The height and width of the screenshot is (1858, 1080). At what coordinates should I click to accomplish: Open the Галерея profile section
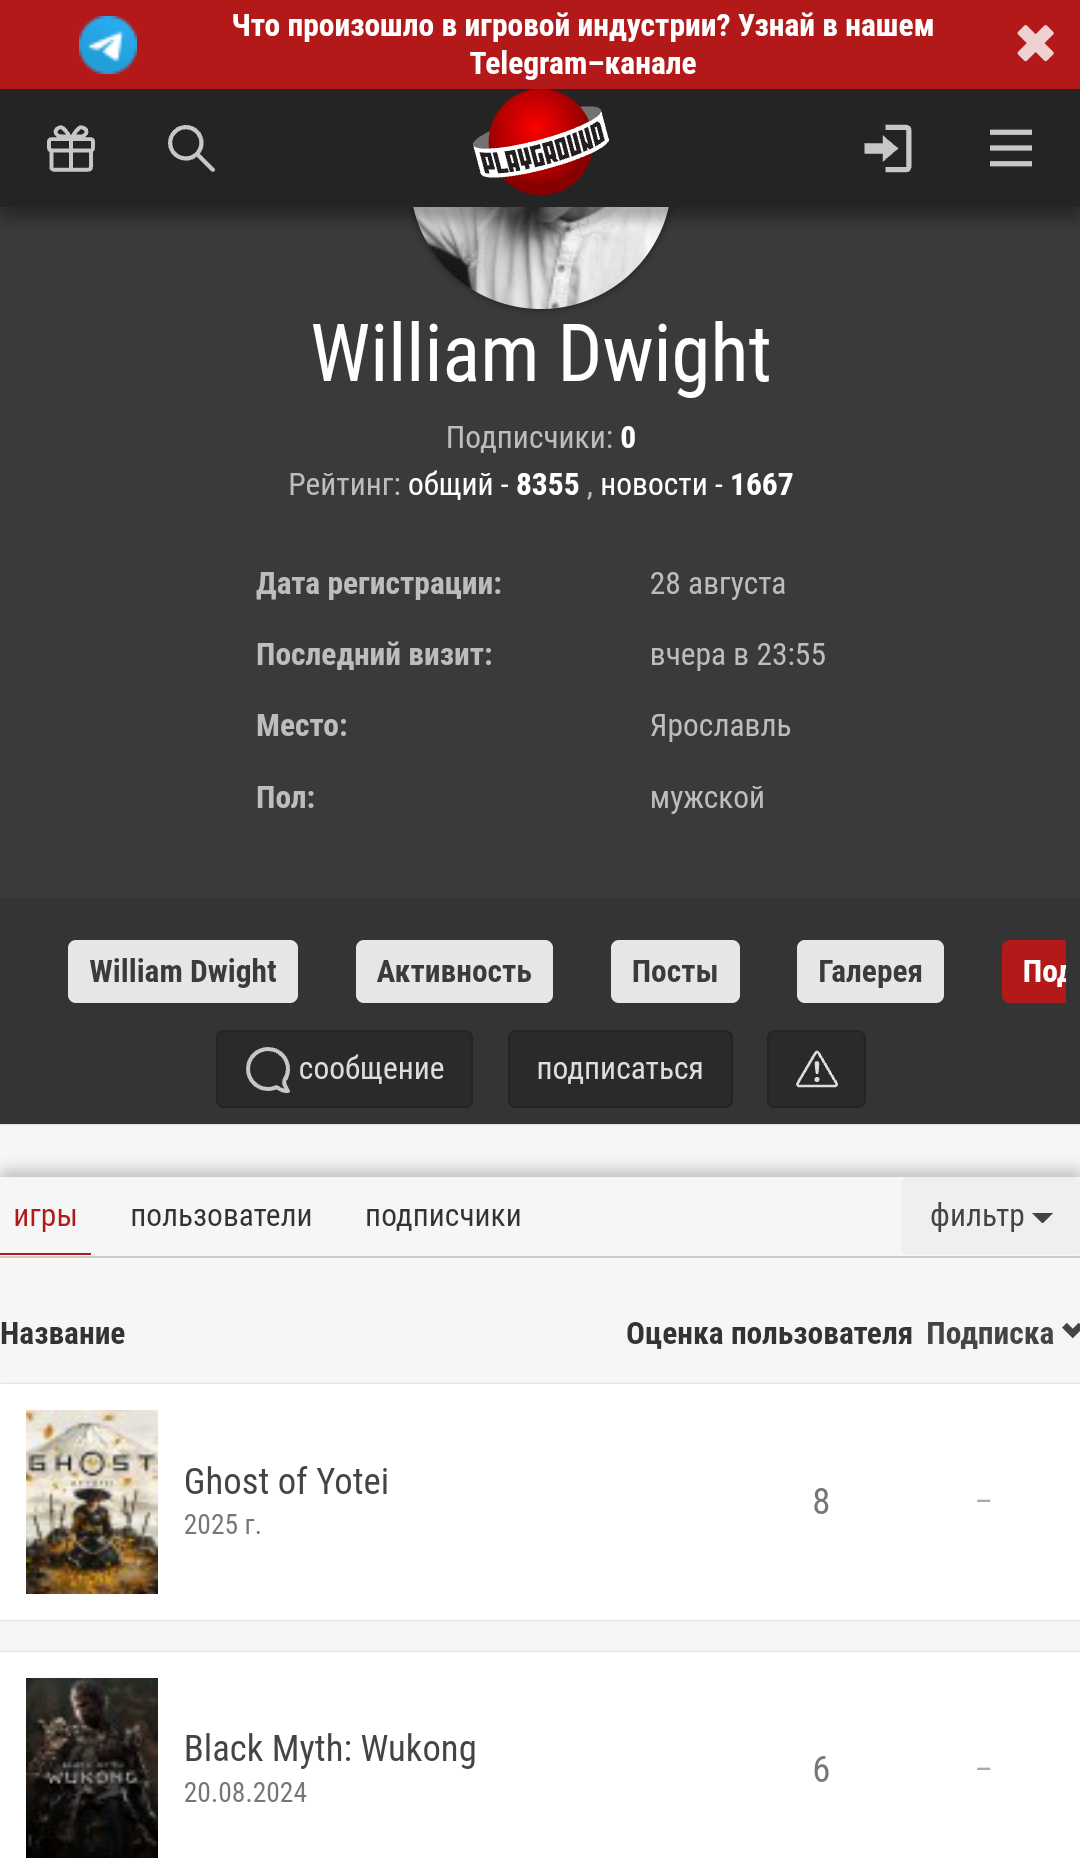[x=870, y=971]
